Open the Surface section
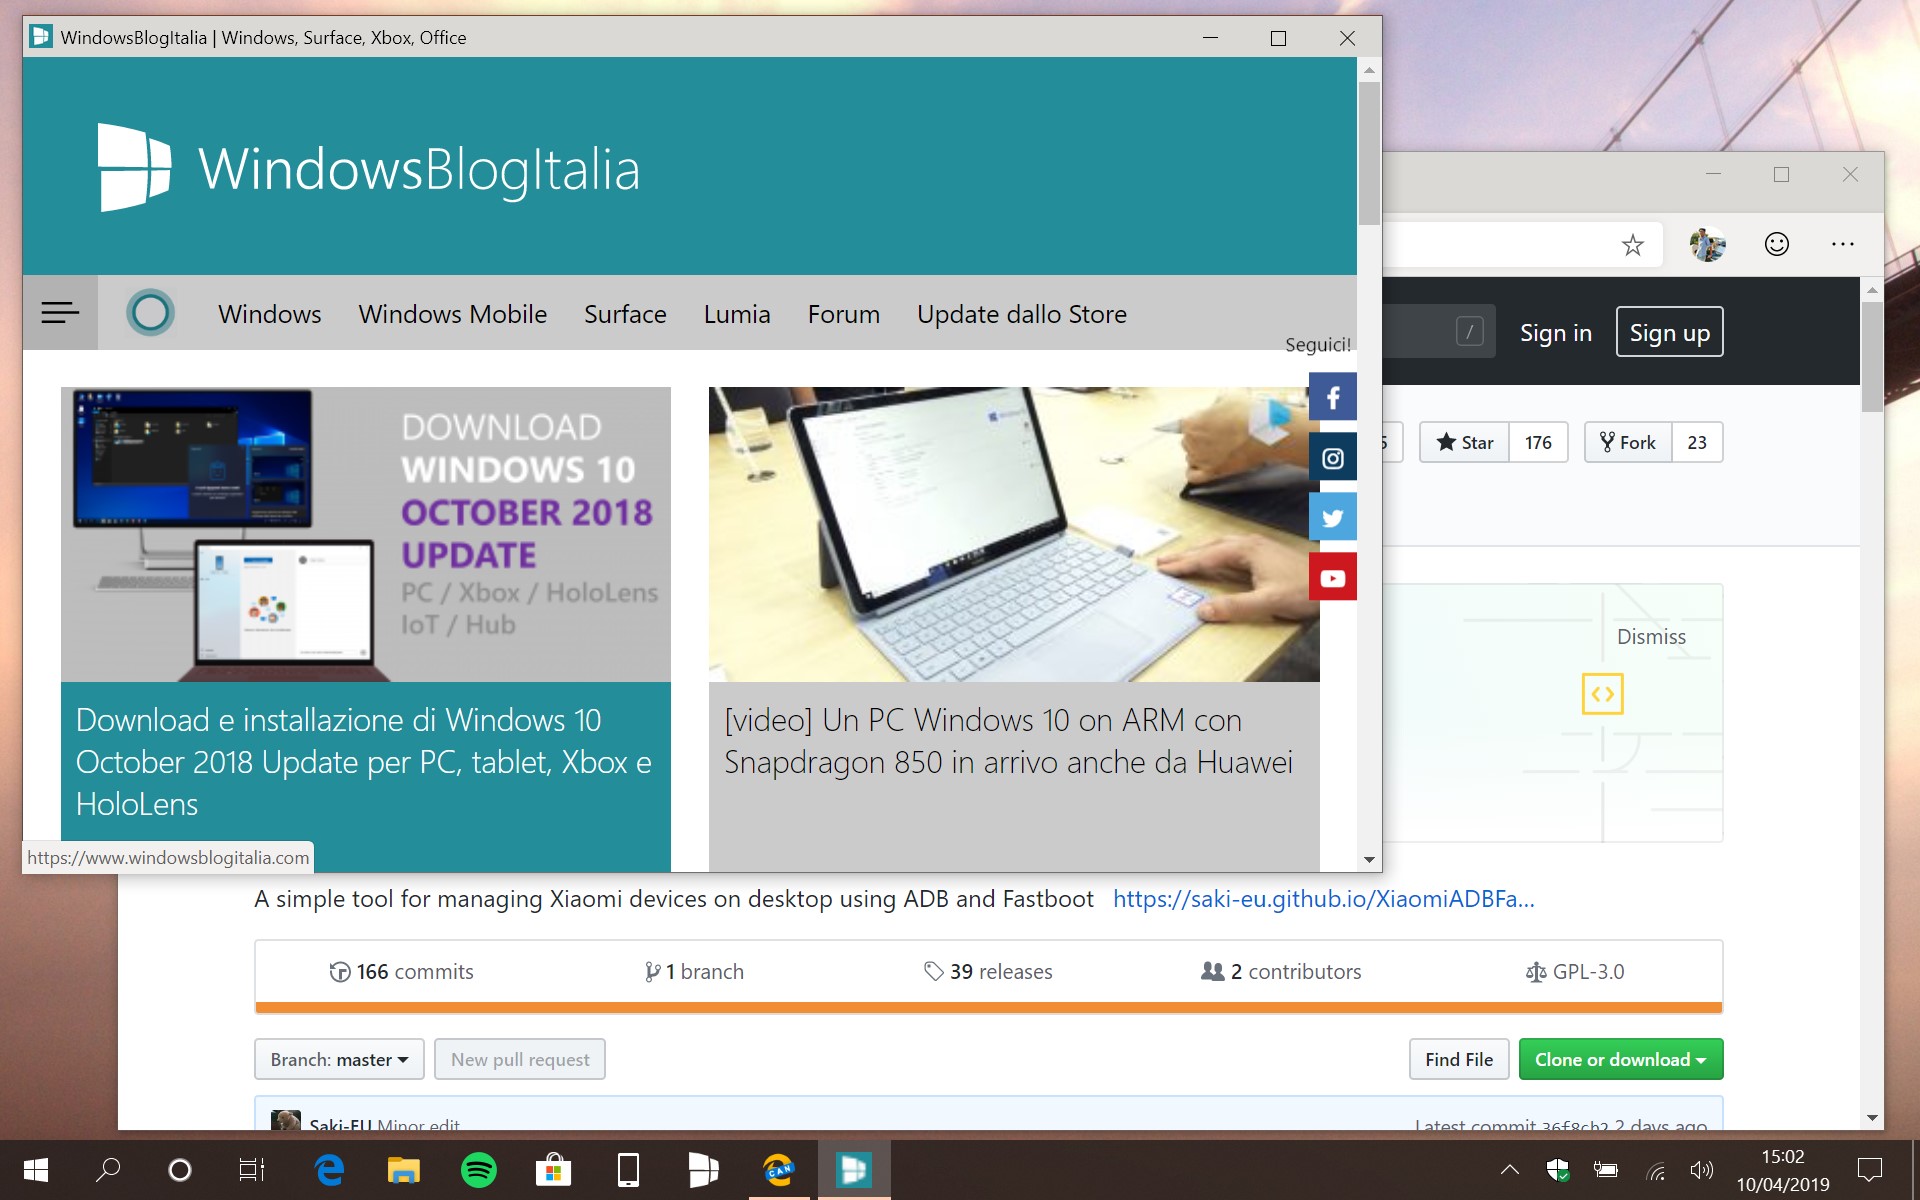 click(625, 314)
